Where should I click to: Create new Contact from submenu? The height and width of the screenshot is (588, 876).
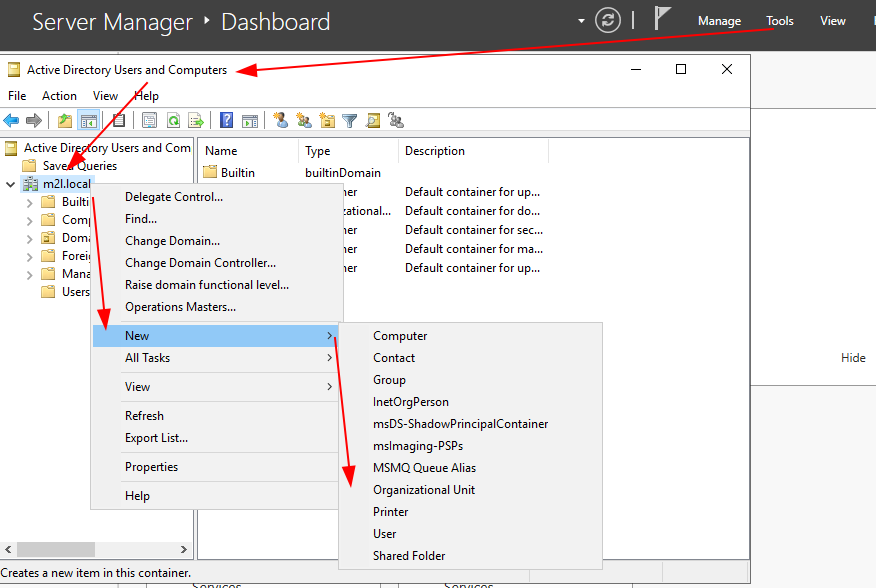tap(470, 358)
